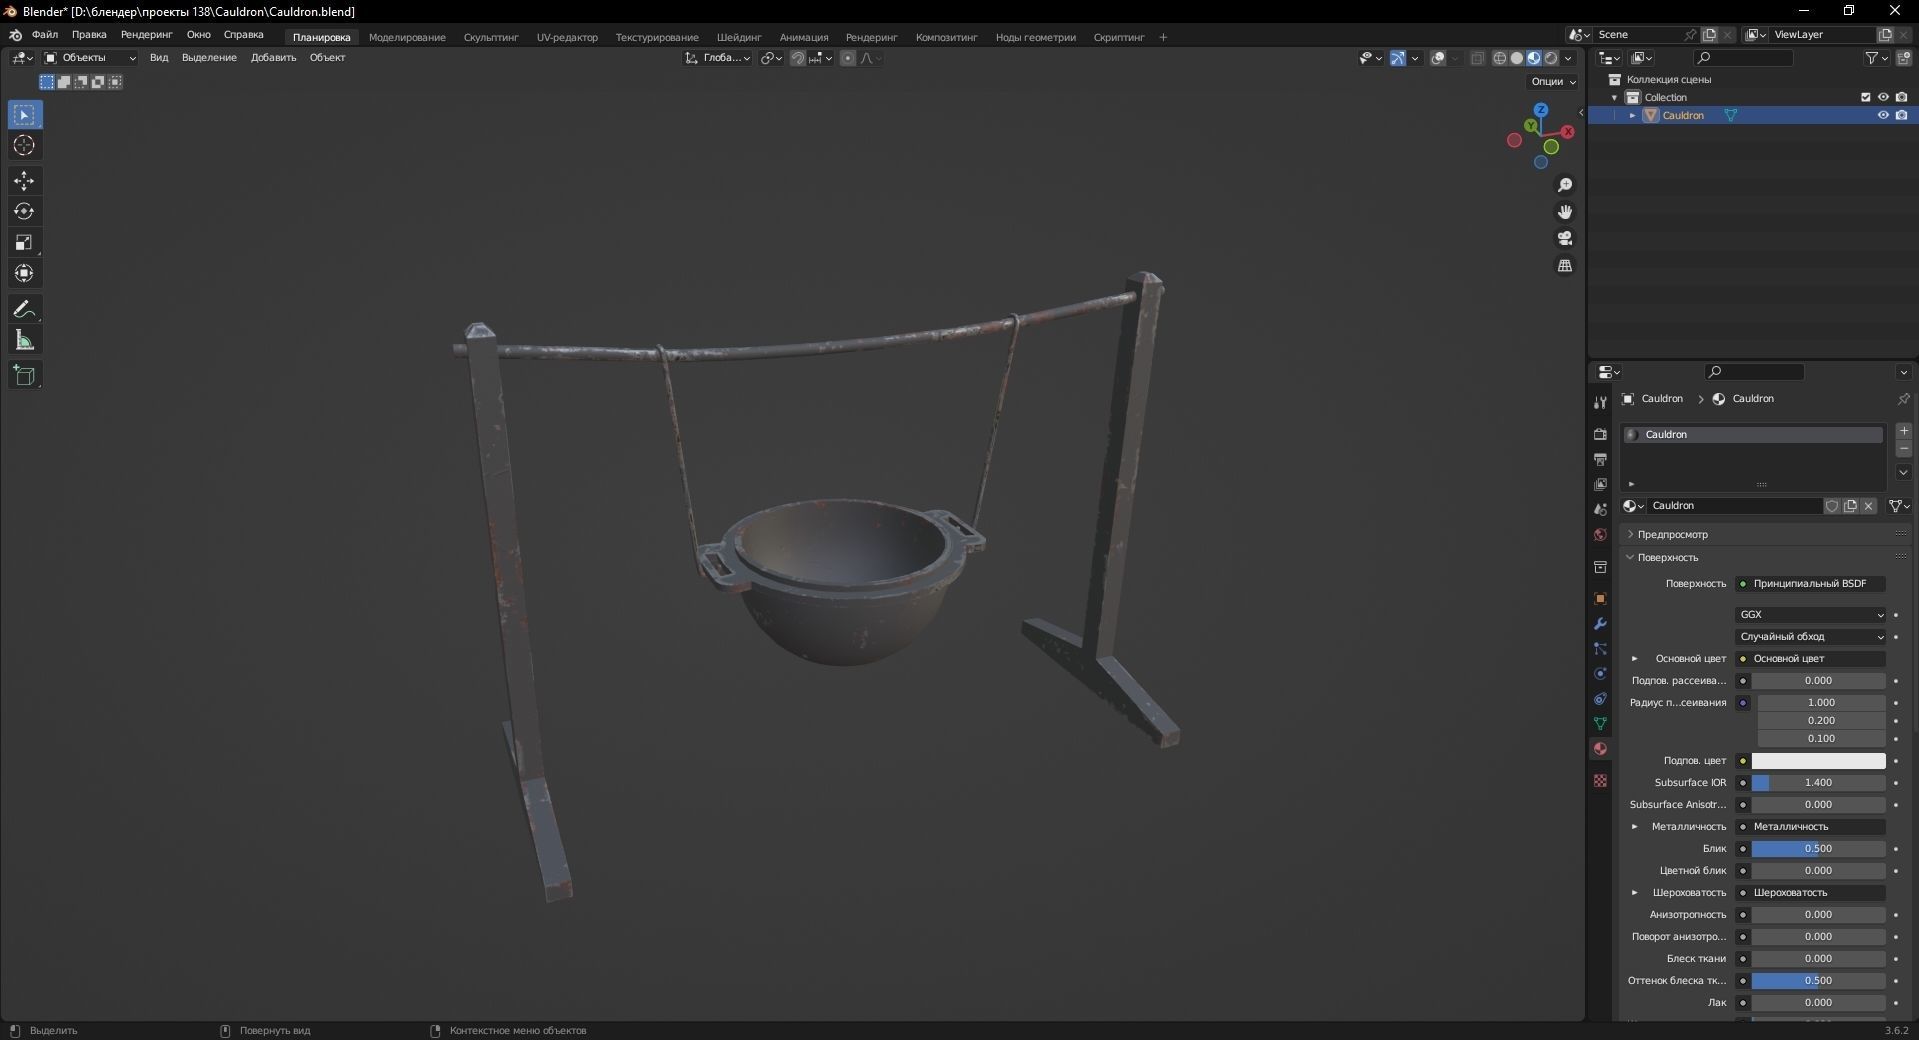Viewport: 1919px width, 1040px height.
Task: Select the Select Box tool
Action: 25,115
